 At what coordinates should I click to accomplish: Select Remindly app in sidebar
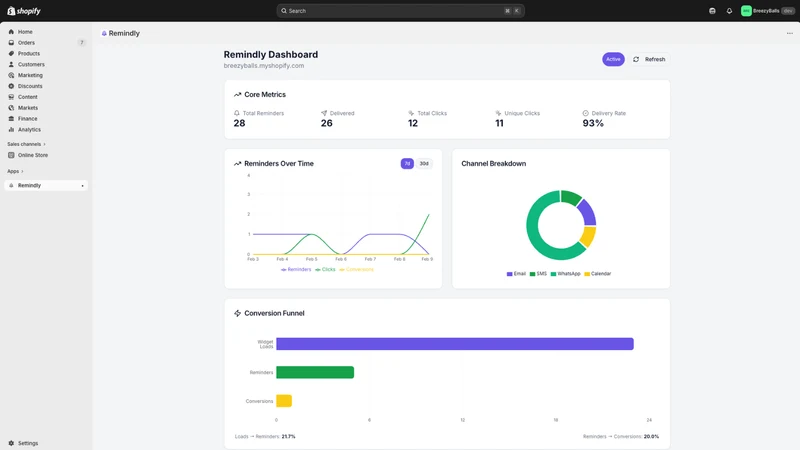46,186
